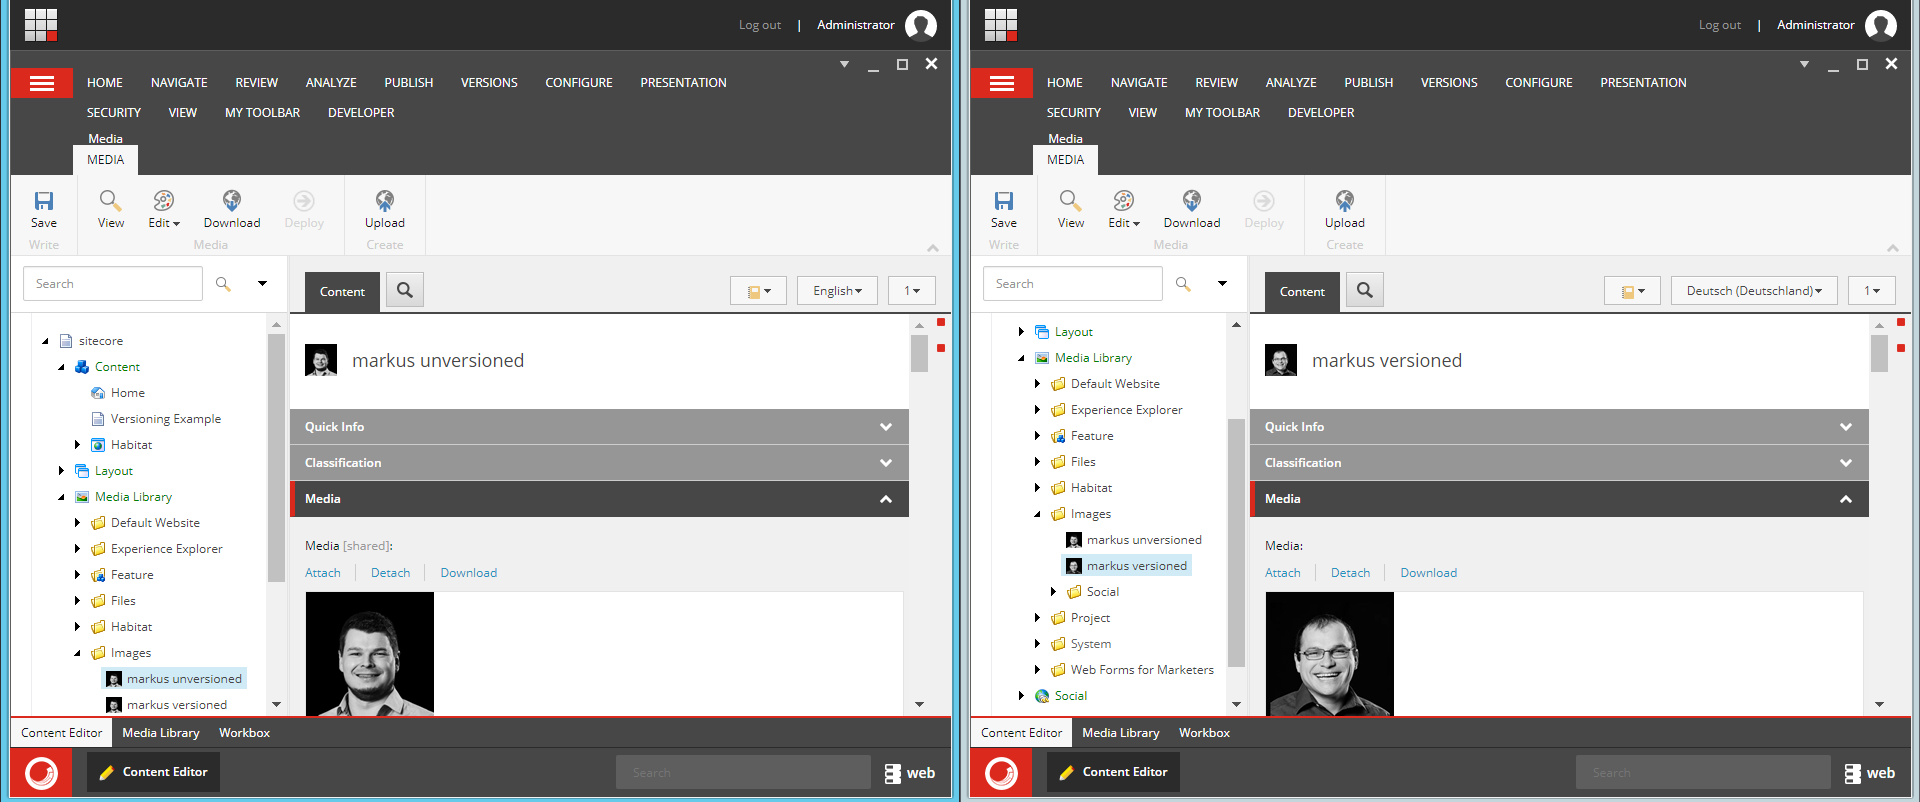Click Sitecore start button in left window

point(41,773)
